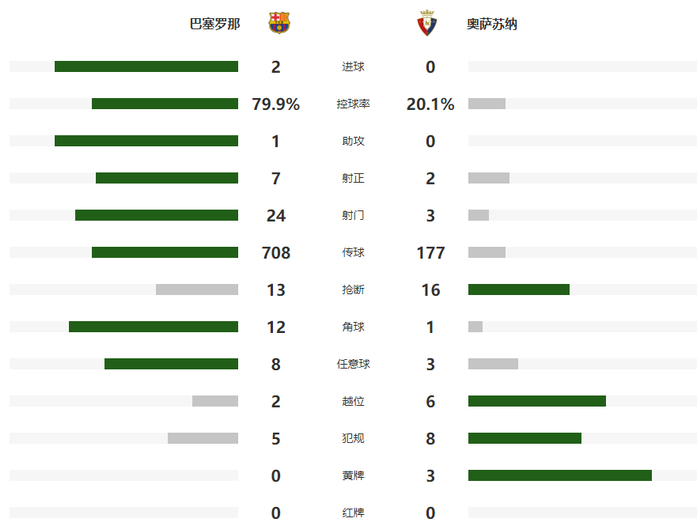Click the 黄牌 stat label
The image size is (700, 526).
click(353, 476)
